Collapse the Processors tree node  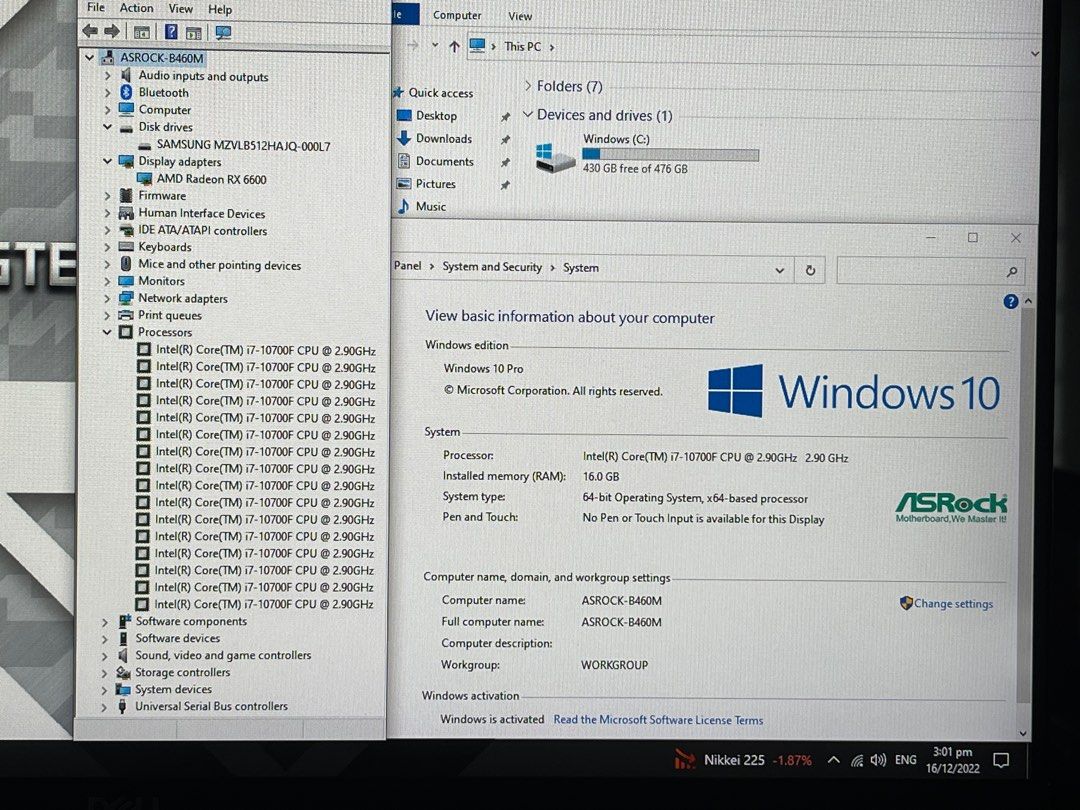click(107, 332)
